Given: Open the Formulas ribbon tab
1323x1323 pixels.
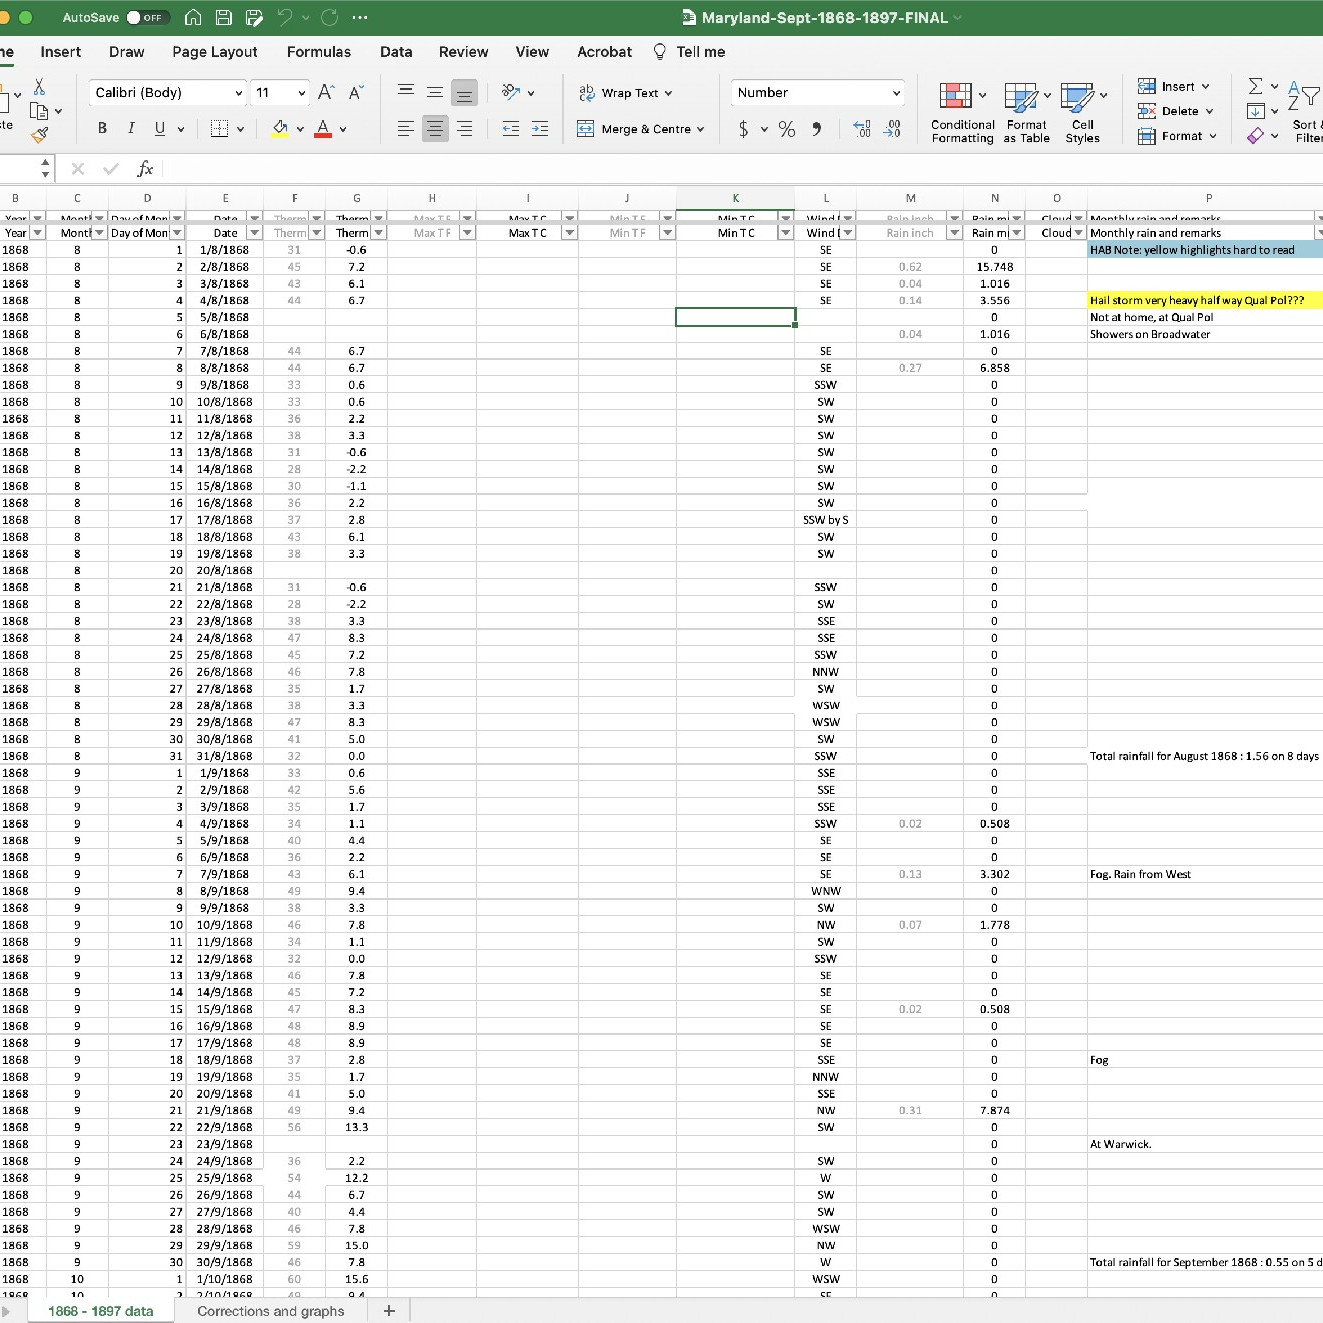Looking at the screenshot, I should [x=319, y=52].
